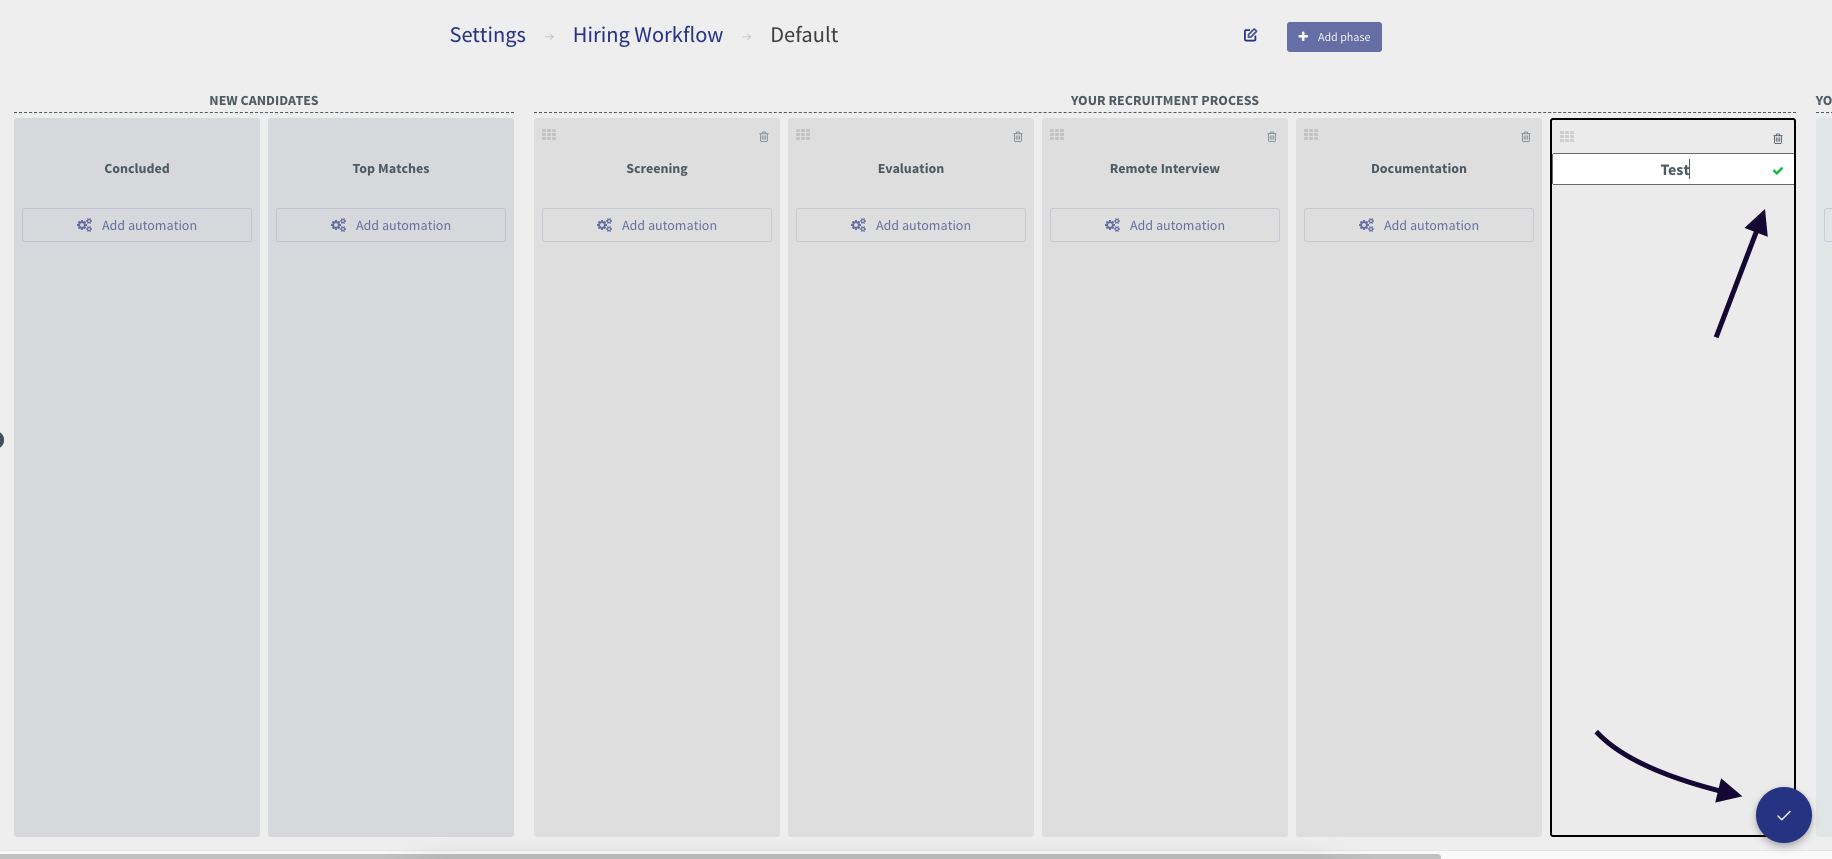Go to Settings breadcrumb link

(x=487, y=35)
